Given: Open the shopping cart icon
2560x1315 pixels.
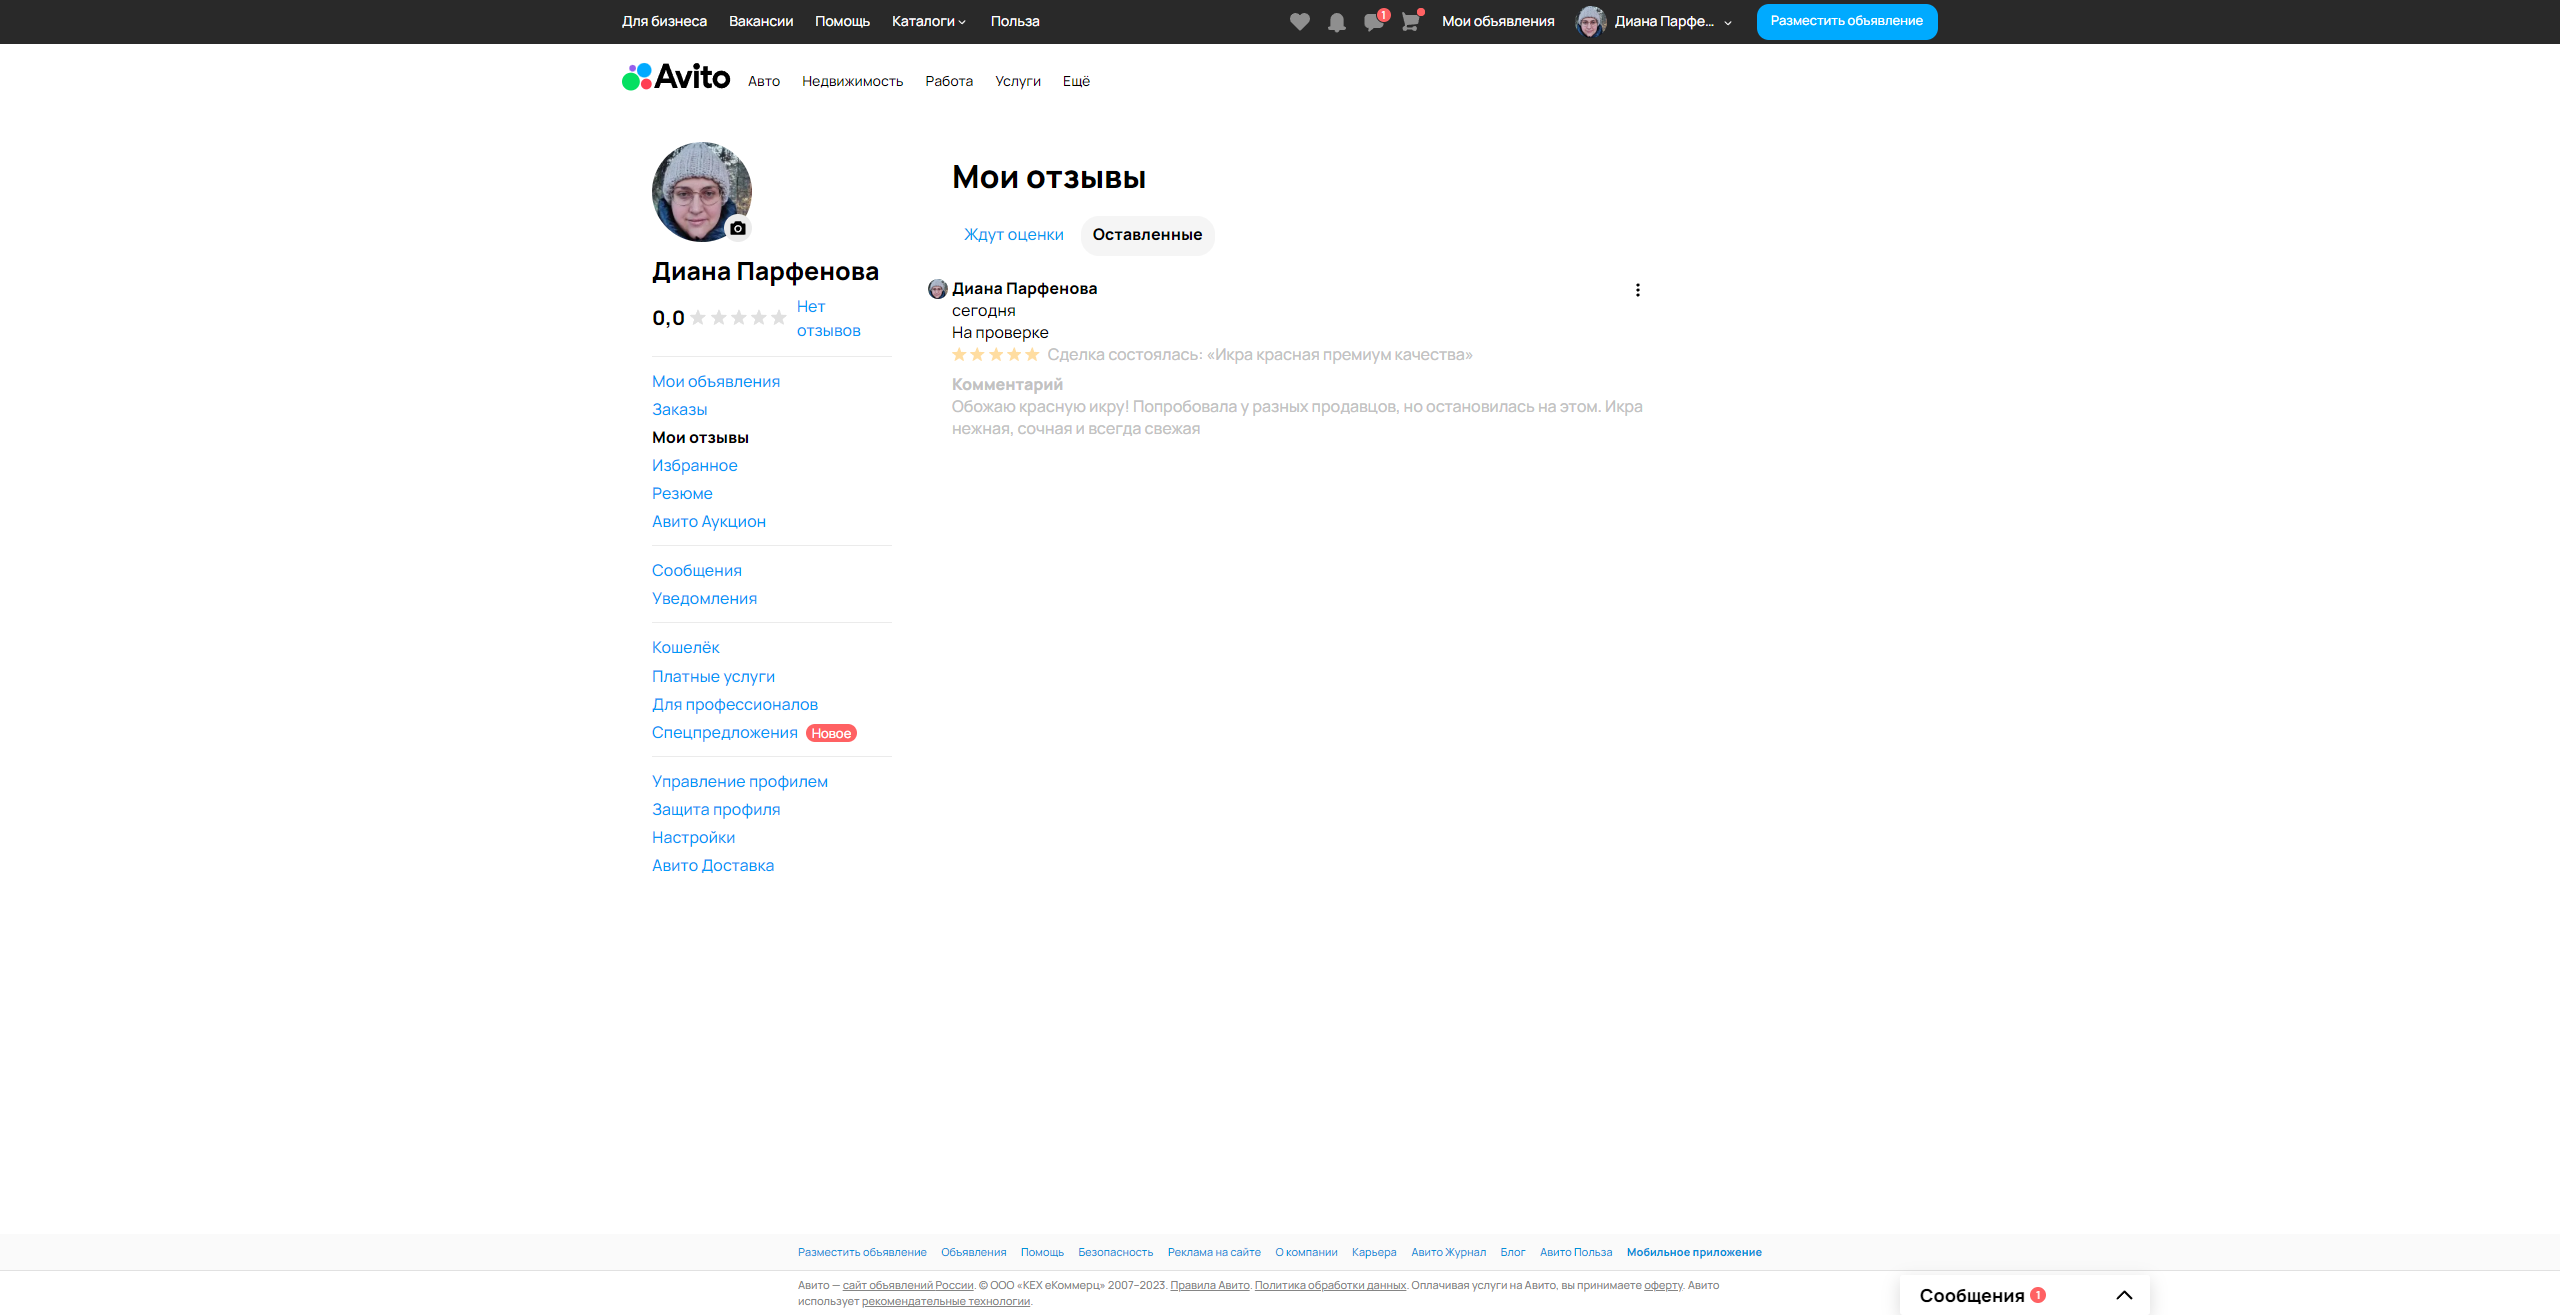Looking at the screenshot, I should (x=1410, y=22).
